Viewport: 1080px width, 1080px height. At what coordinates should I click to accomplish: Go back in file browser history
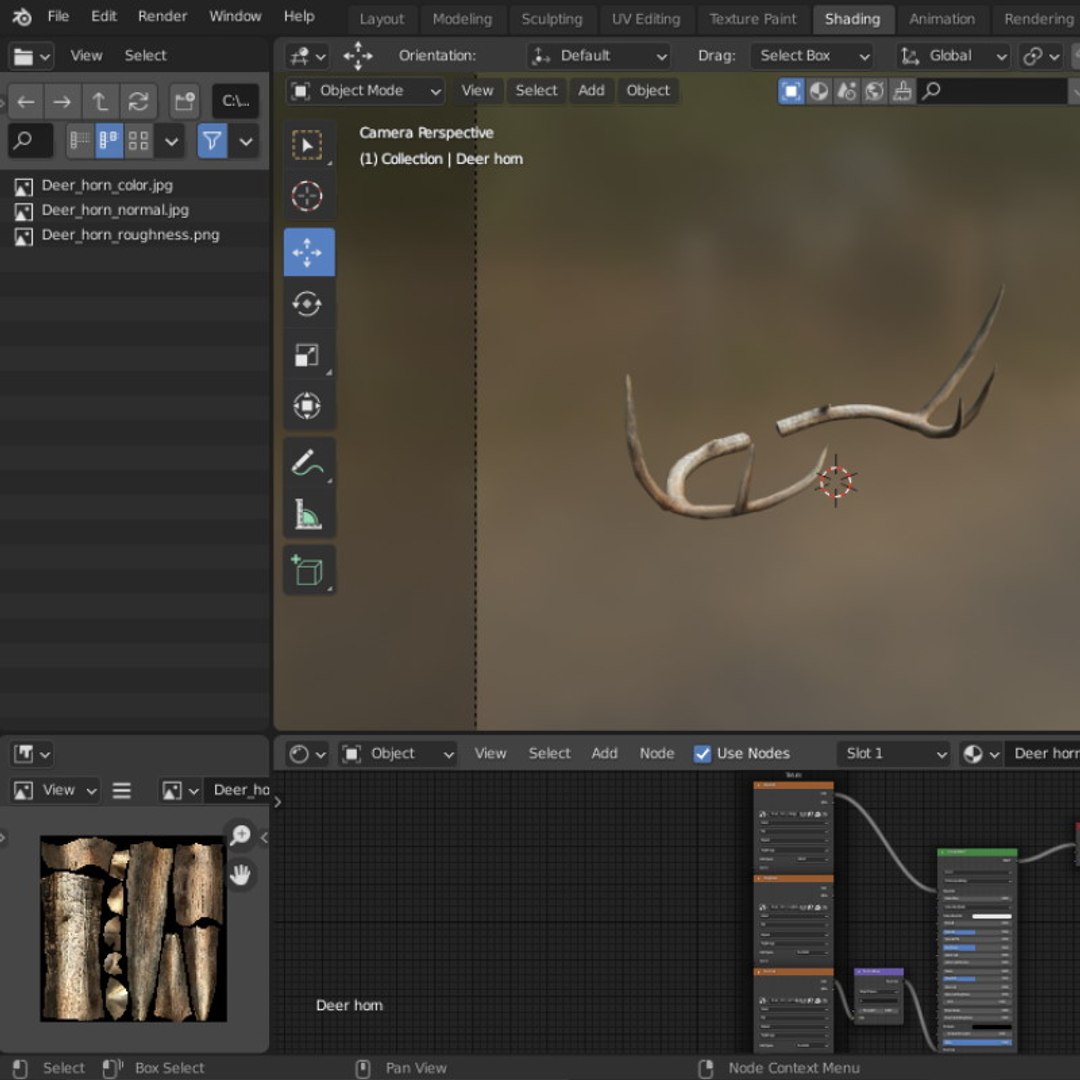[25, 102]
